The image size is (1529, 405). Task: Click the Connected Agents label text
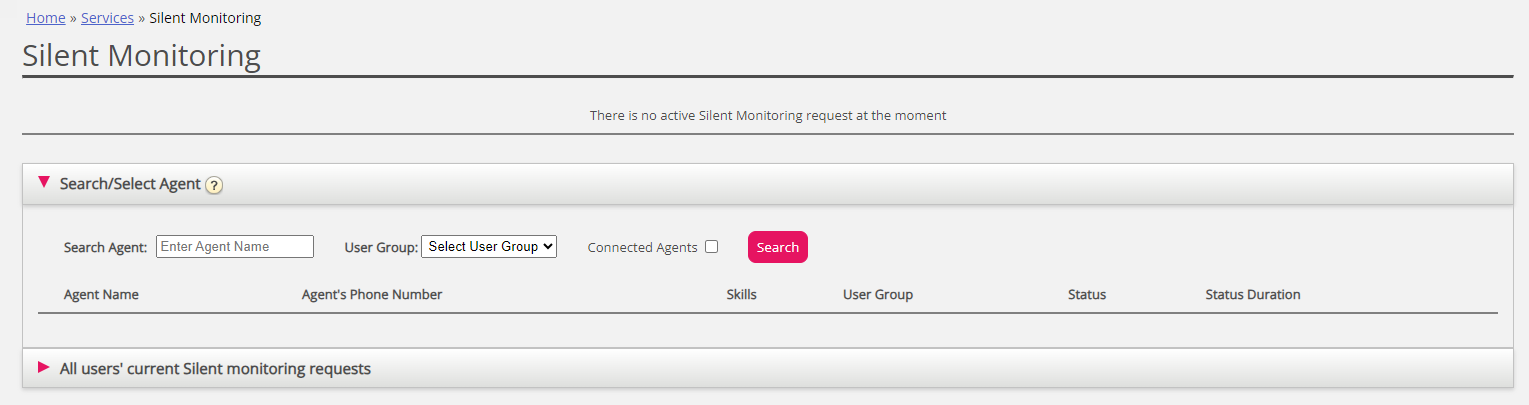click(643, 247)
